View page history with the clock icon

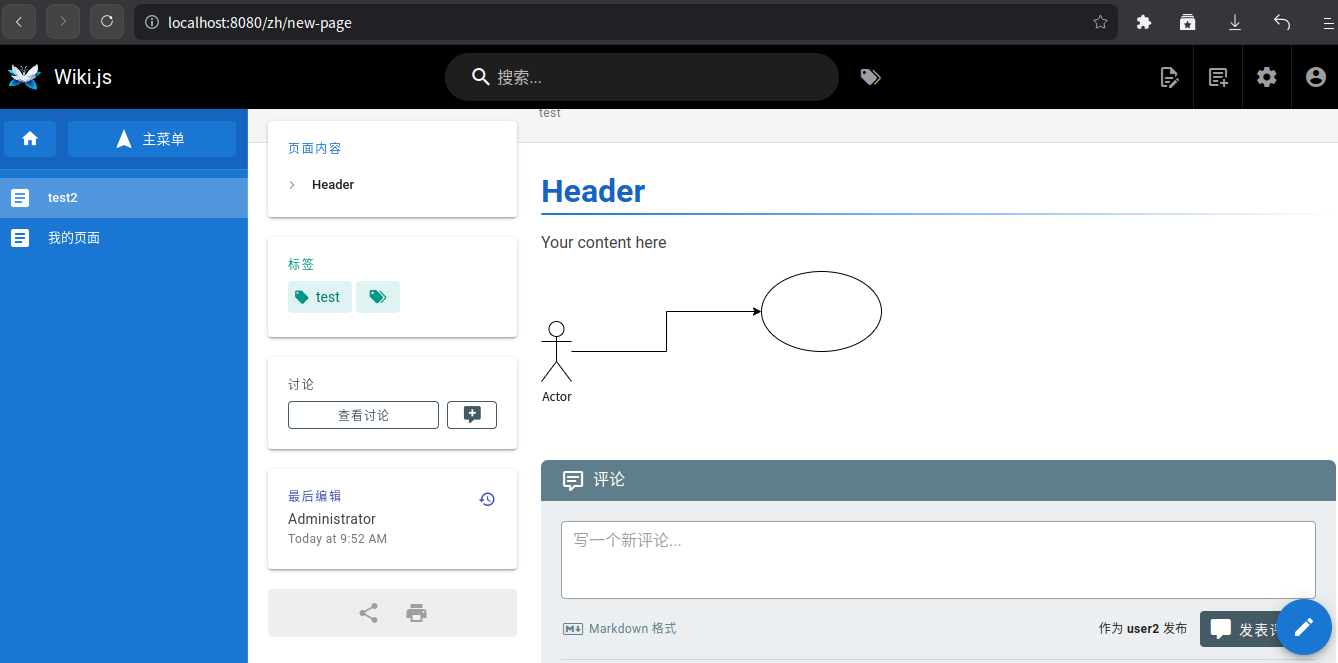(487, 498)
